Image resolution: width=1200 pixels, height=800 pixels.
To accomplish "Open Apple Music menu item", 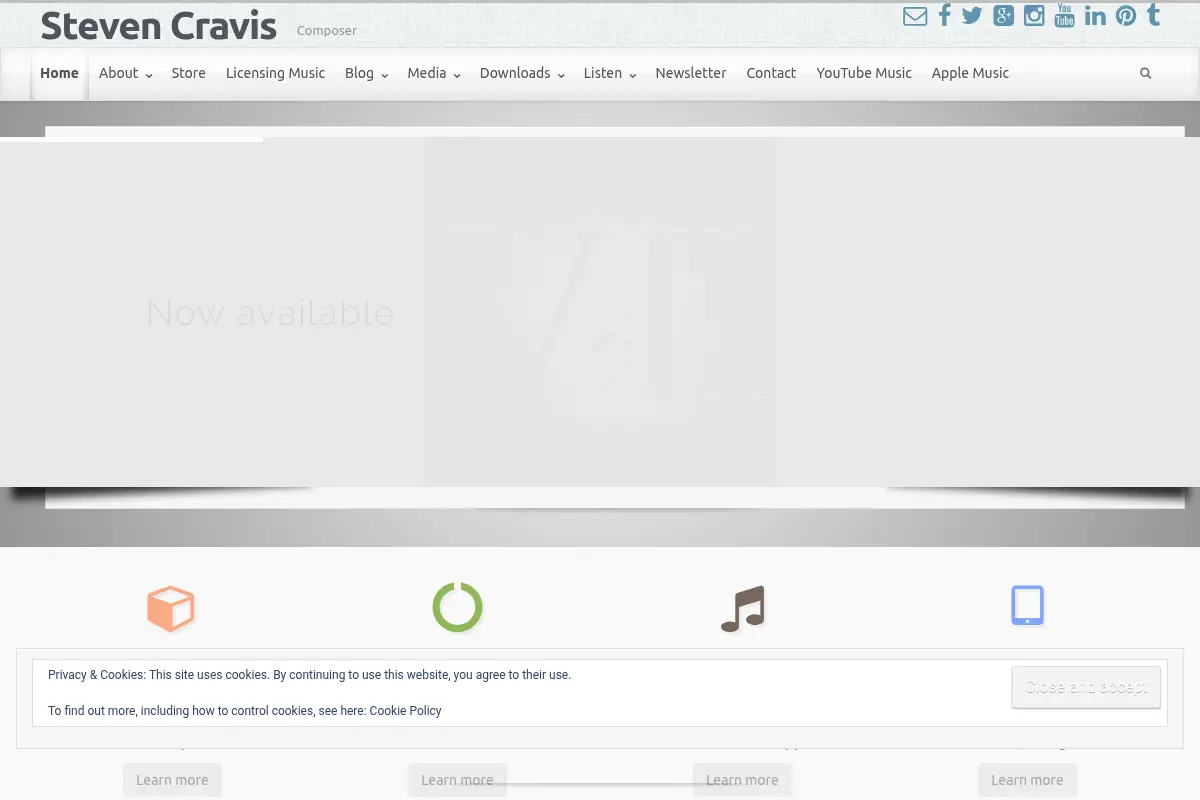I will pos(970,73).
